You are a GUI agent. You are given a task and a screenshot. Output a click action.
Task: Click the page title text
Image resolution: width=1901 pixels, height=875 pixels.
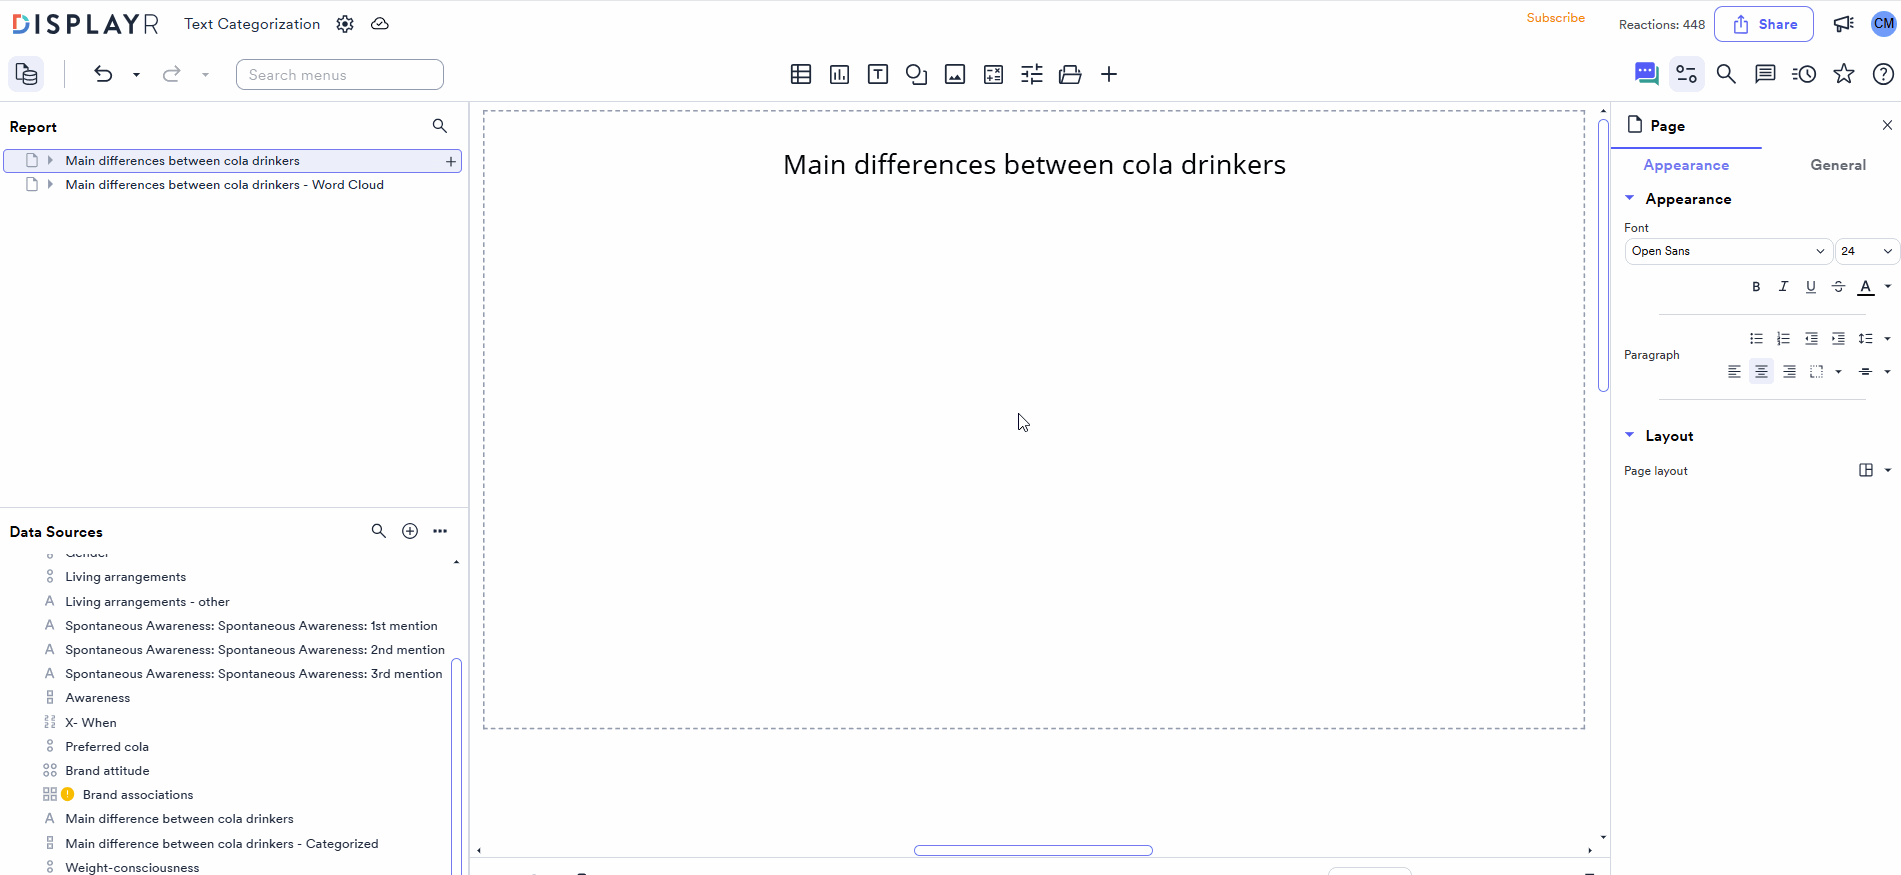click(1034, 165)
